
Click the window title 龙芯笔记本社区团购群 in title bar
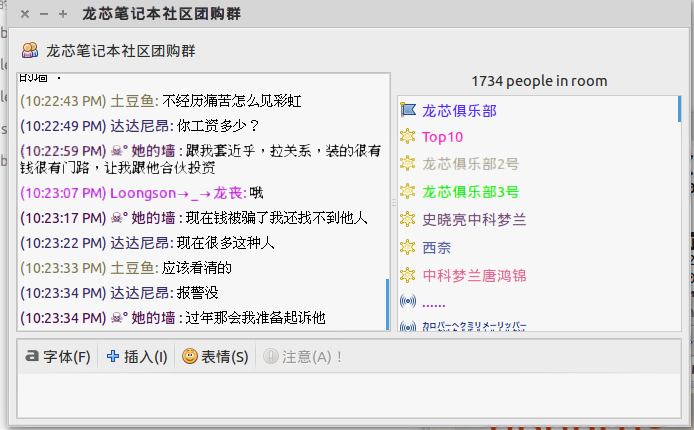(x=162, y=14)
